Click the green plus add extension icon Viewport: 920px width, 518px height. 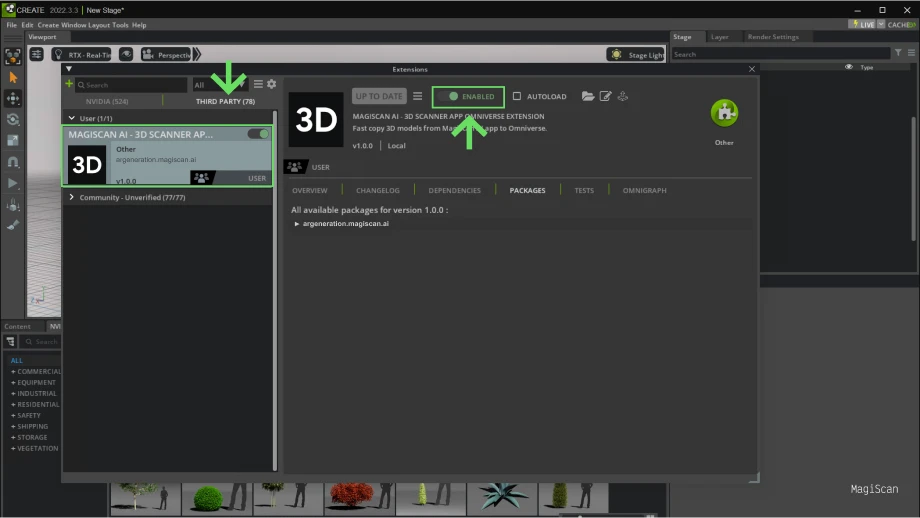pyautogui.click(x=69, y=84)
